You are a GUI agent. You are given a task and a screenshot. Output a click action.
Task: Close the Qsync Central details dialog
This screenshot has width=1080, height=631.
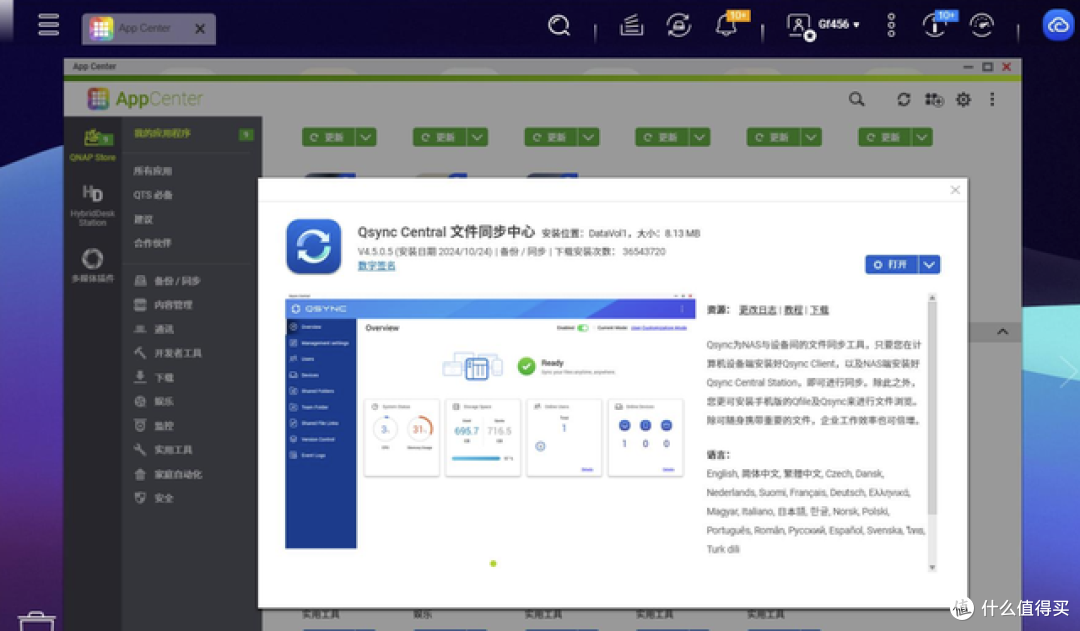955,190
